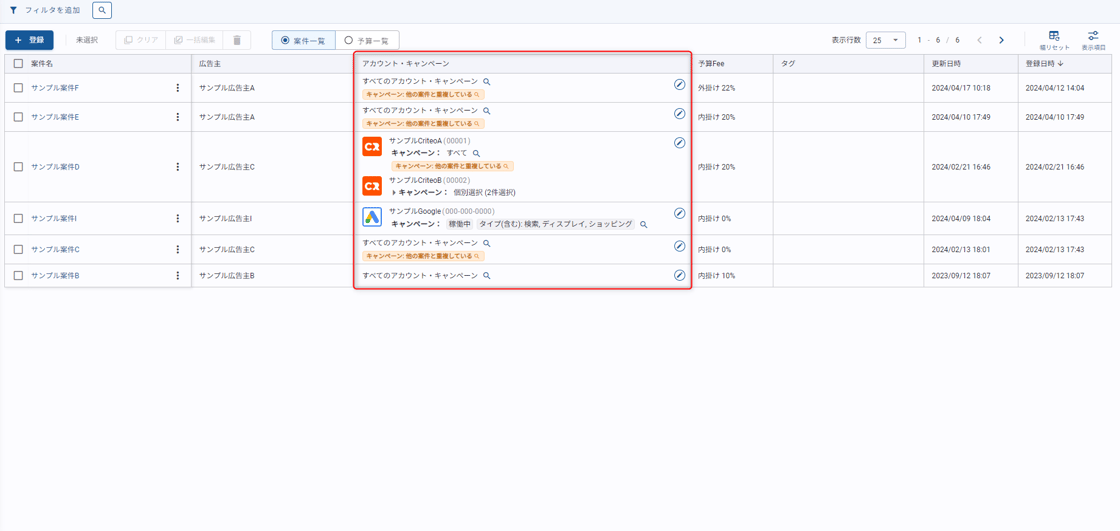This screenshot has height=531, width=1120.
Task: Click the search magnifier icon beside フィルタを追加
Action: coord(102,10)
